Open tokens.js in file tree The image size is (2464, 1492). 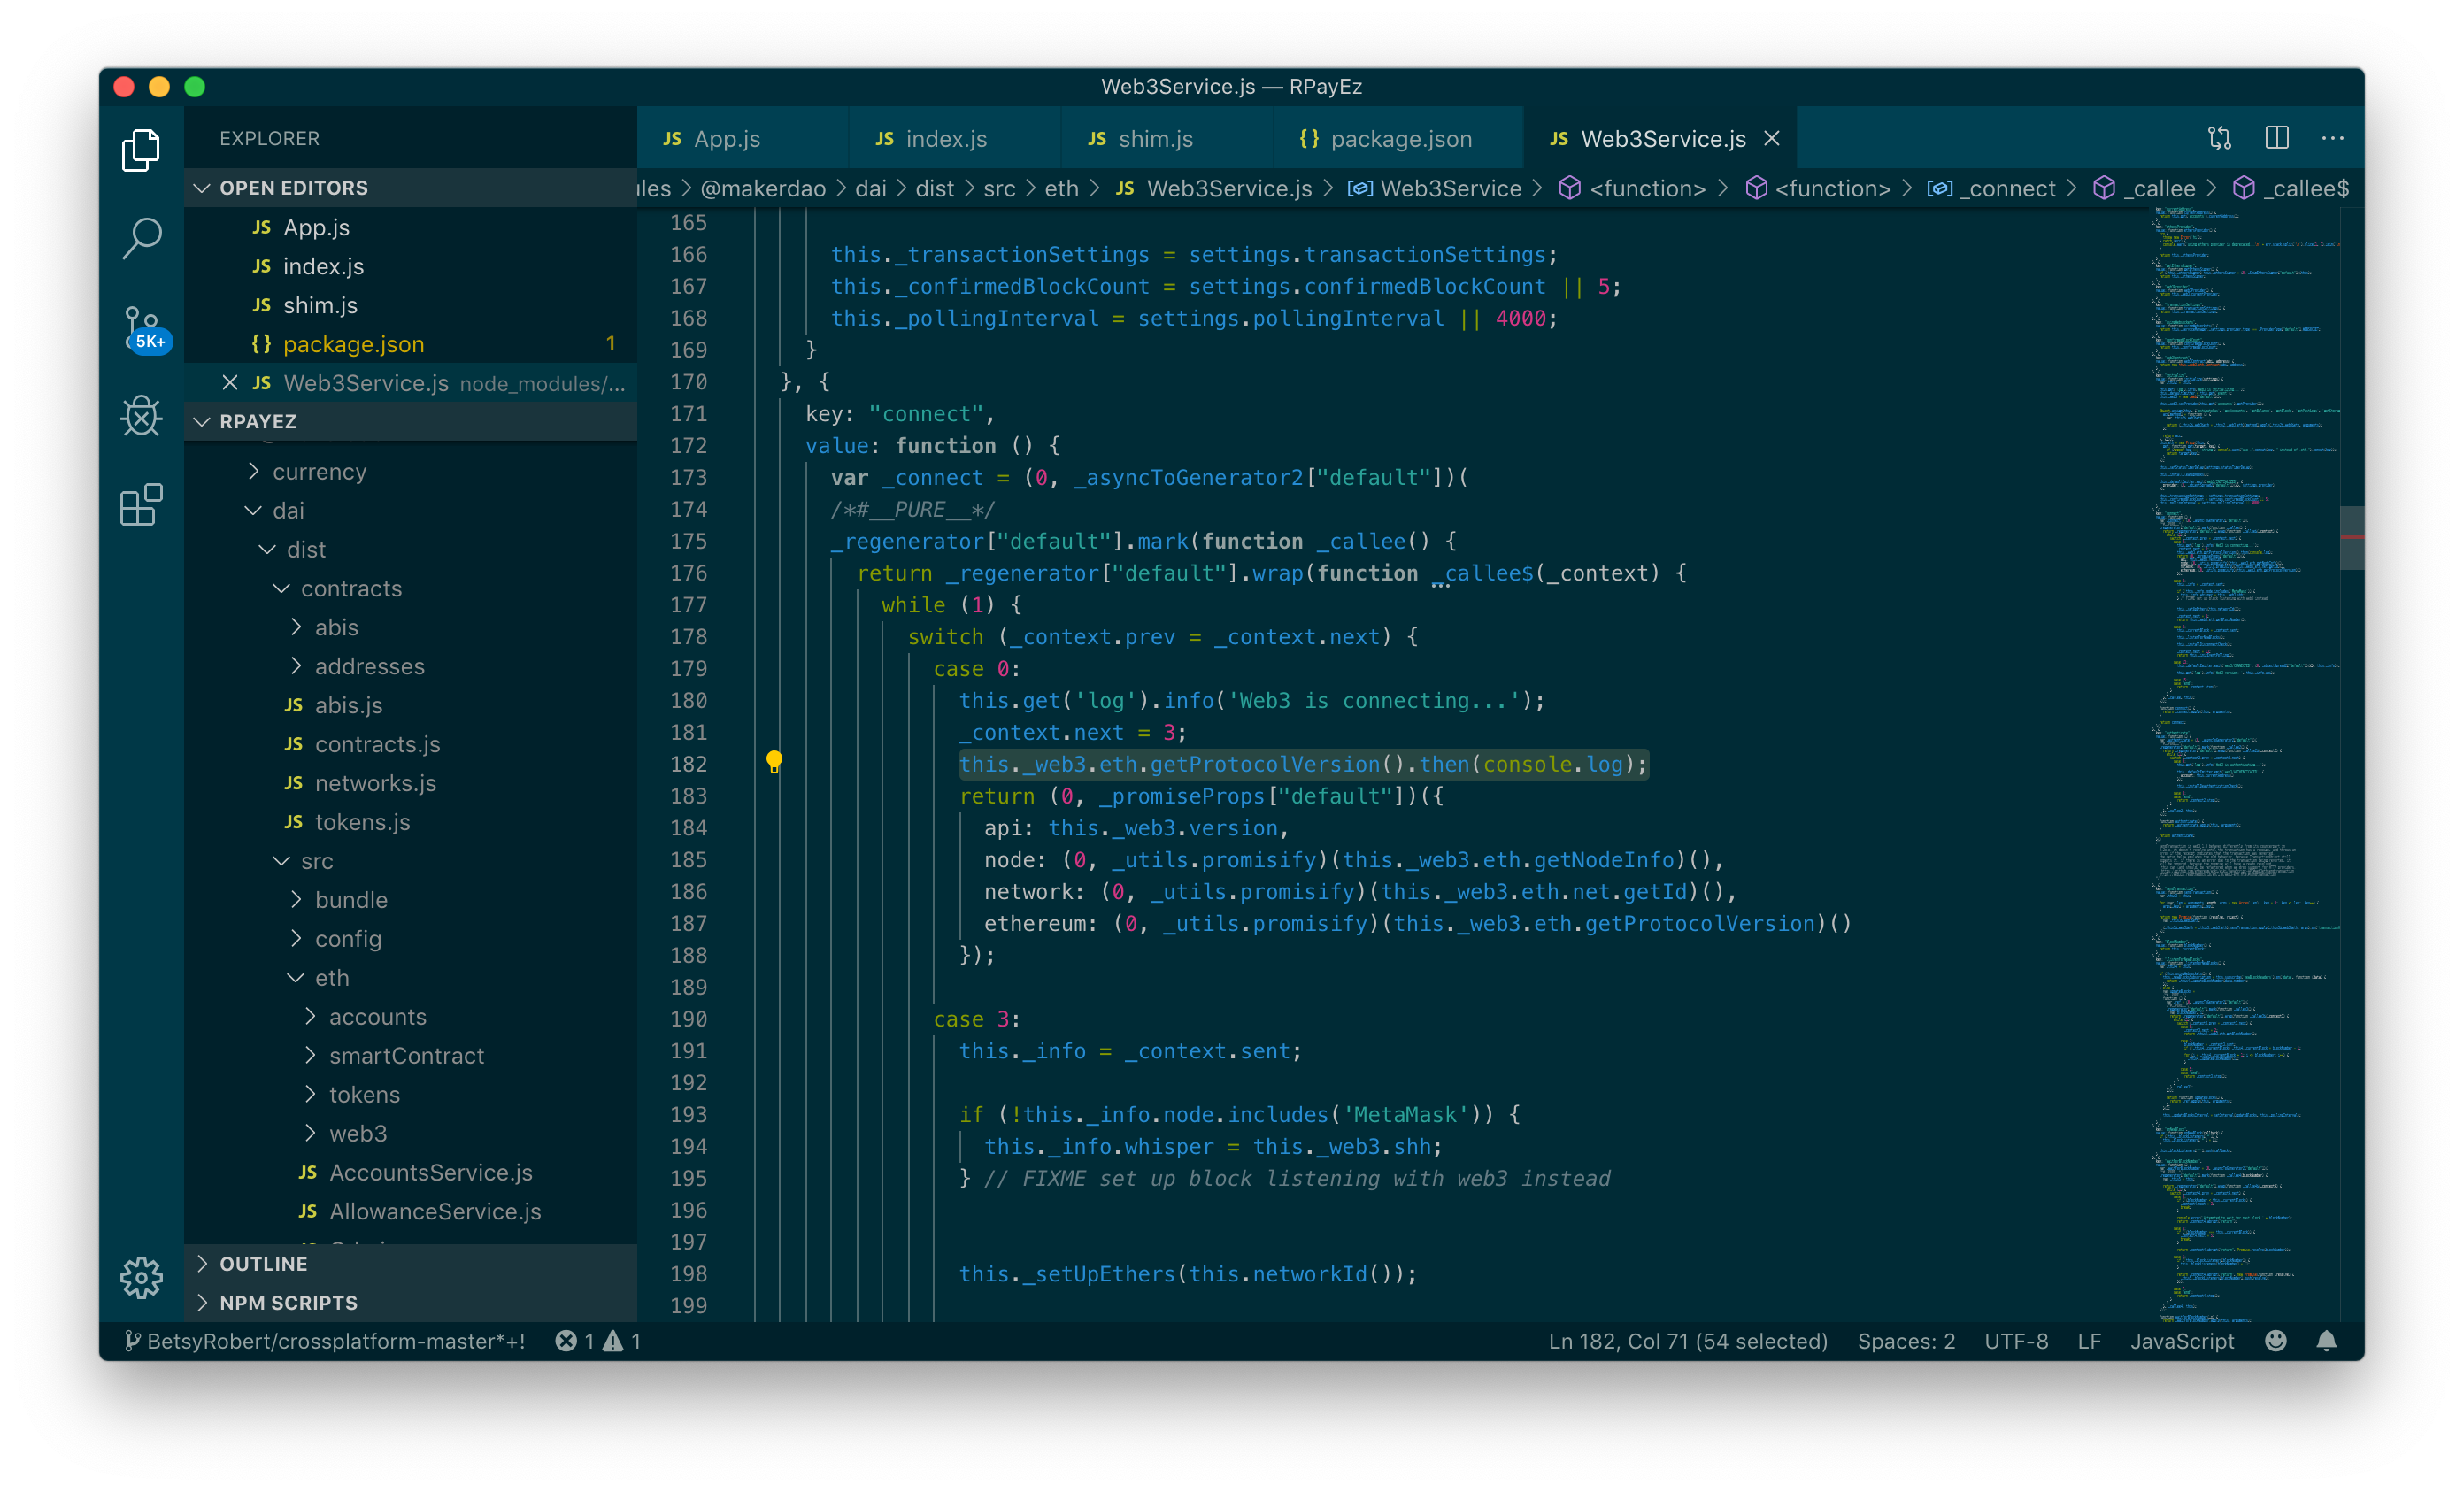pos(410,822)
